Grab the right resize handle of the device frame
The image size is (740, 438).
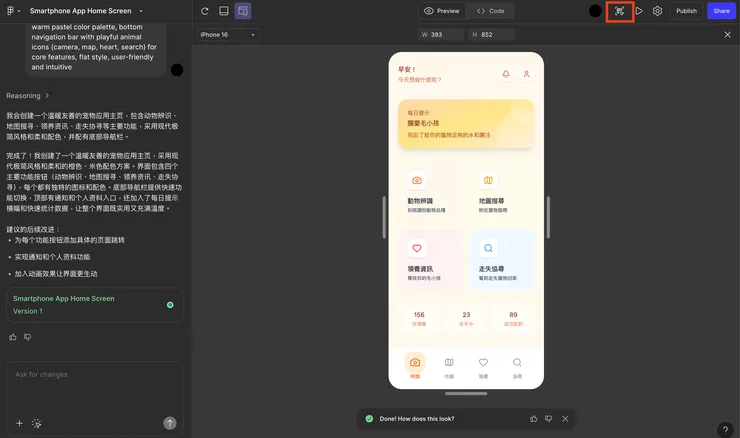(548, 217)
